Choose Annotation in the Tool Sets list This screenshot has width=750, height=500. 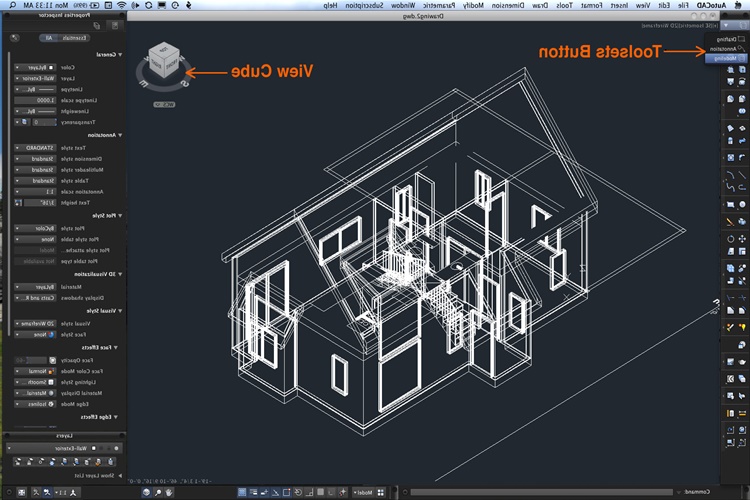click(x=727, y=49)
